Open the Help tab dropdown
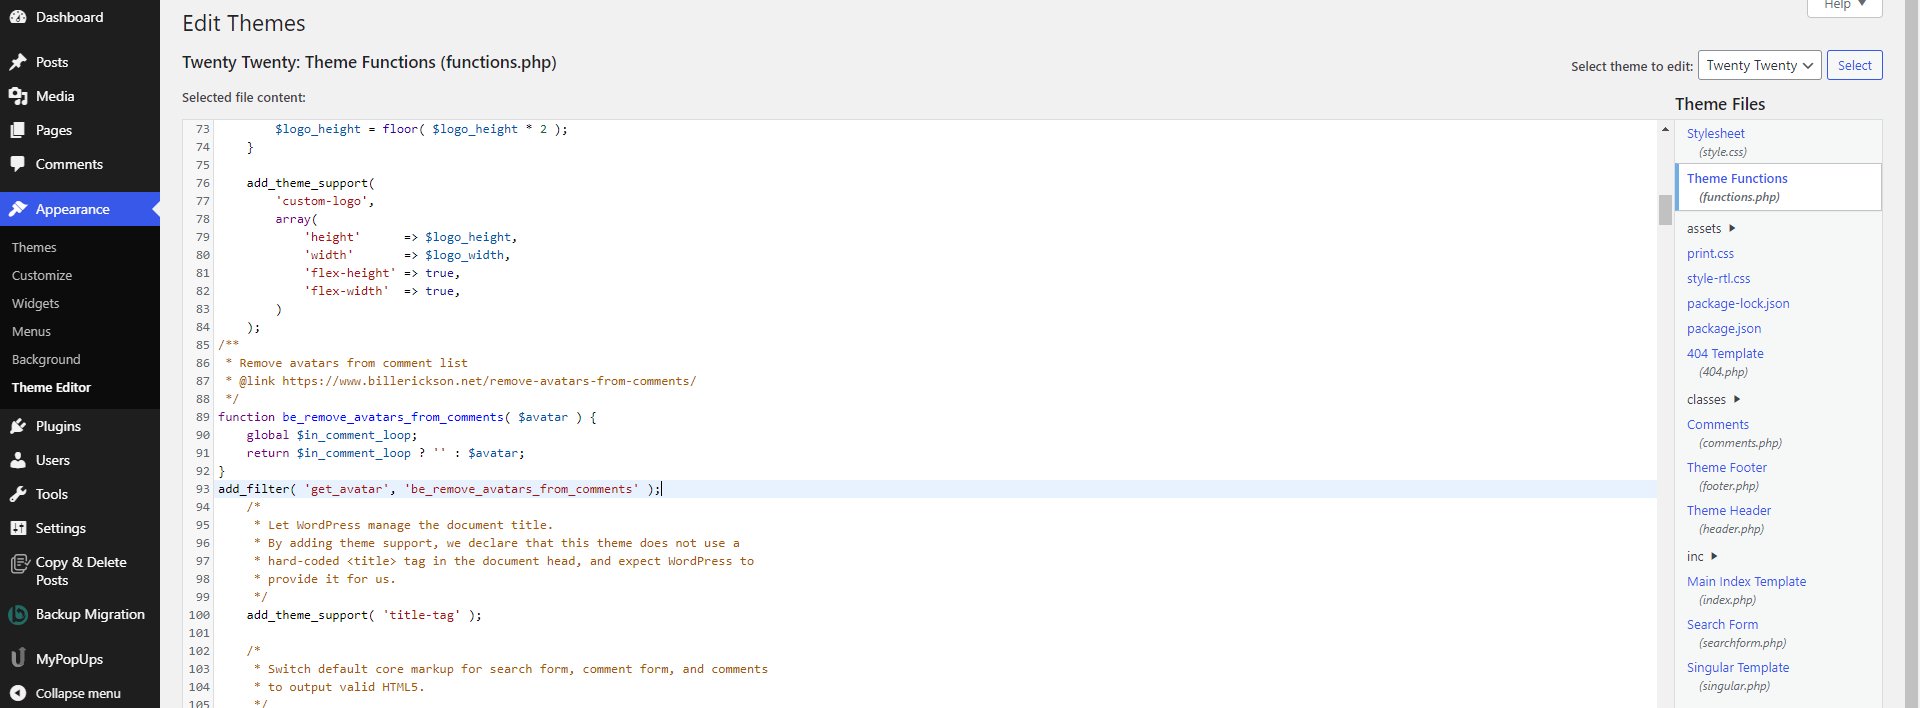Viewport: 1920px width, 708px height. coord(1844,6)
